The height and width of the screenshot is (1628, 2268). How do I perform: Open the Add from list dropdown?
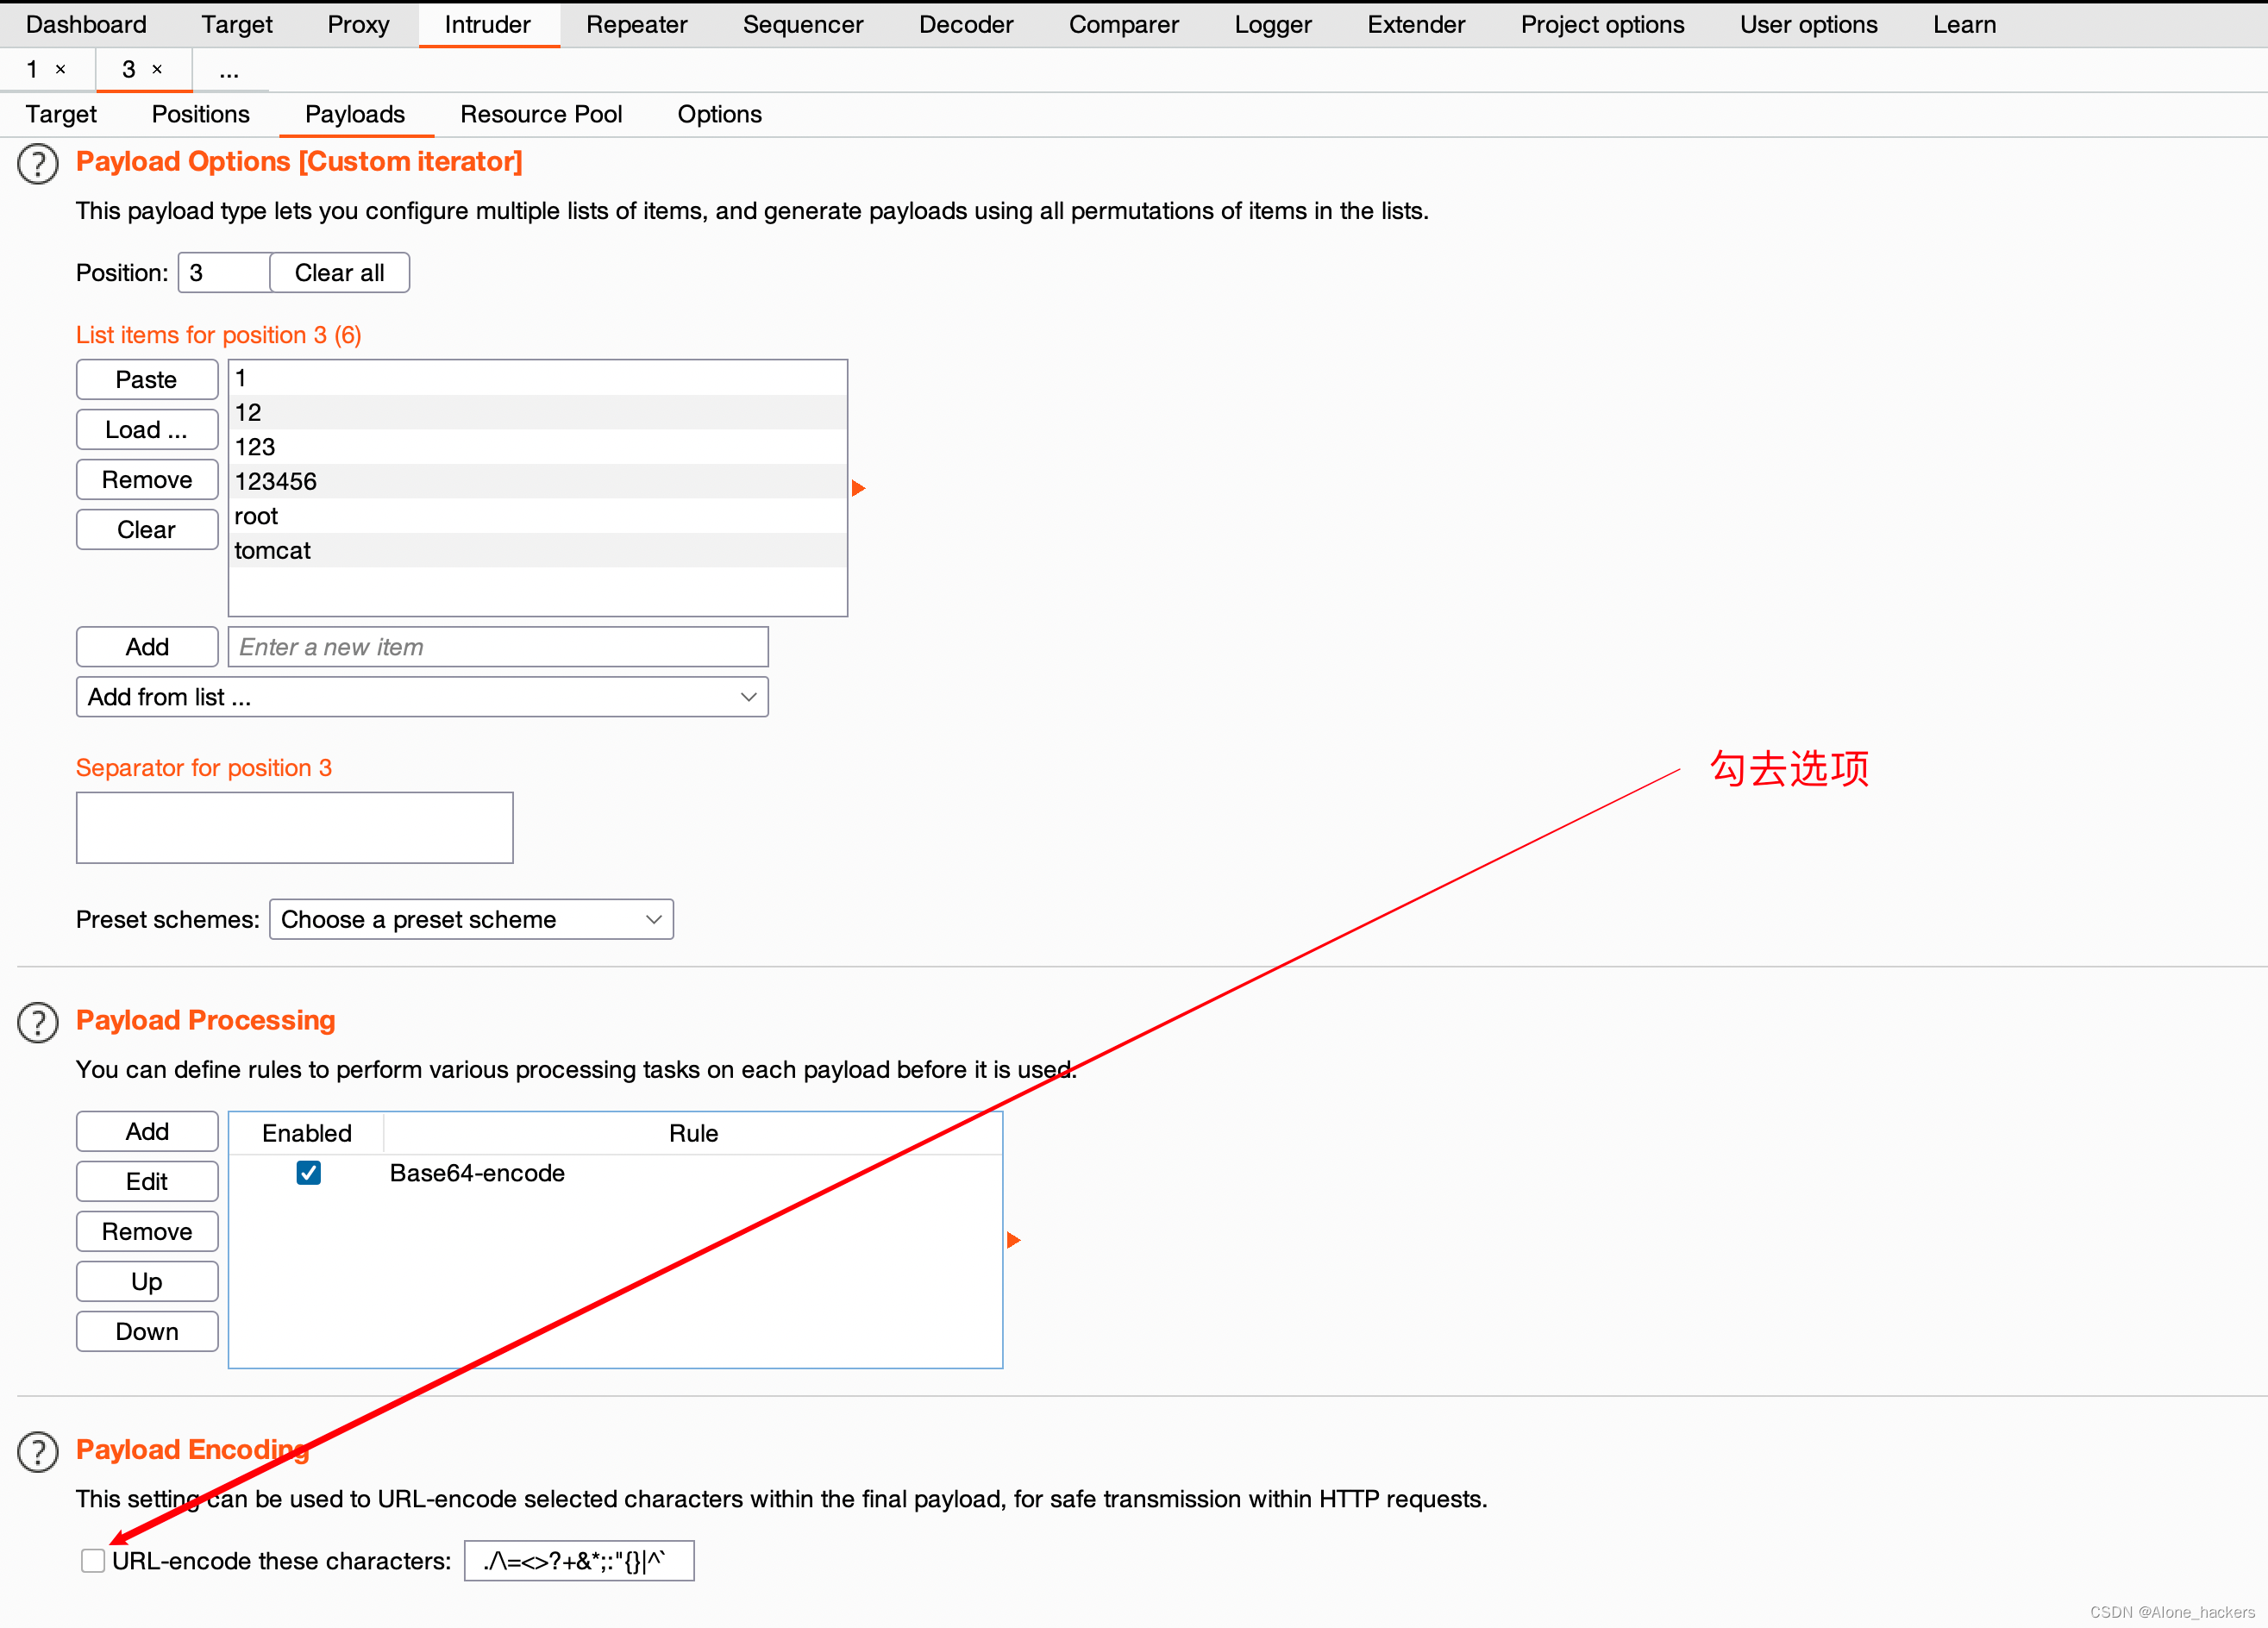coord(422,697)
